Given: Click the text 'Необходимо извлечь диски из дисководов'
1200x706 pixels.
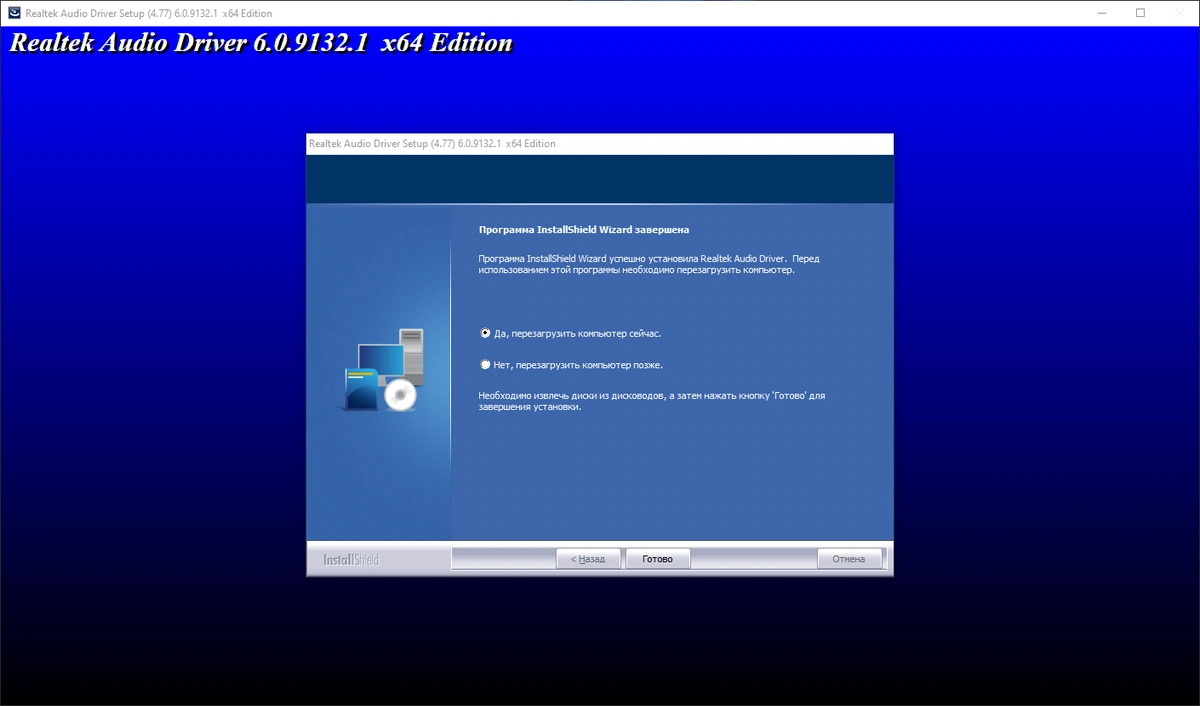Looking at the screenshot, I should tap(571, 396).
